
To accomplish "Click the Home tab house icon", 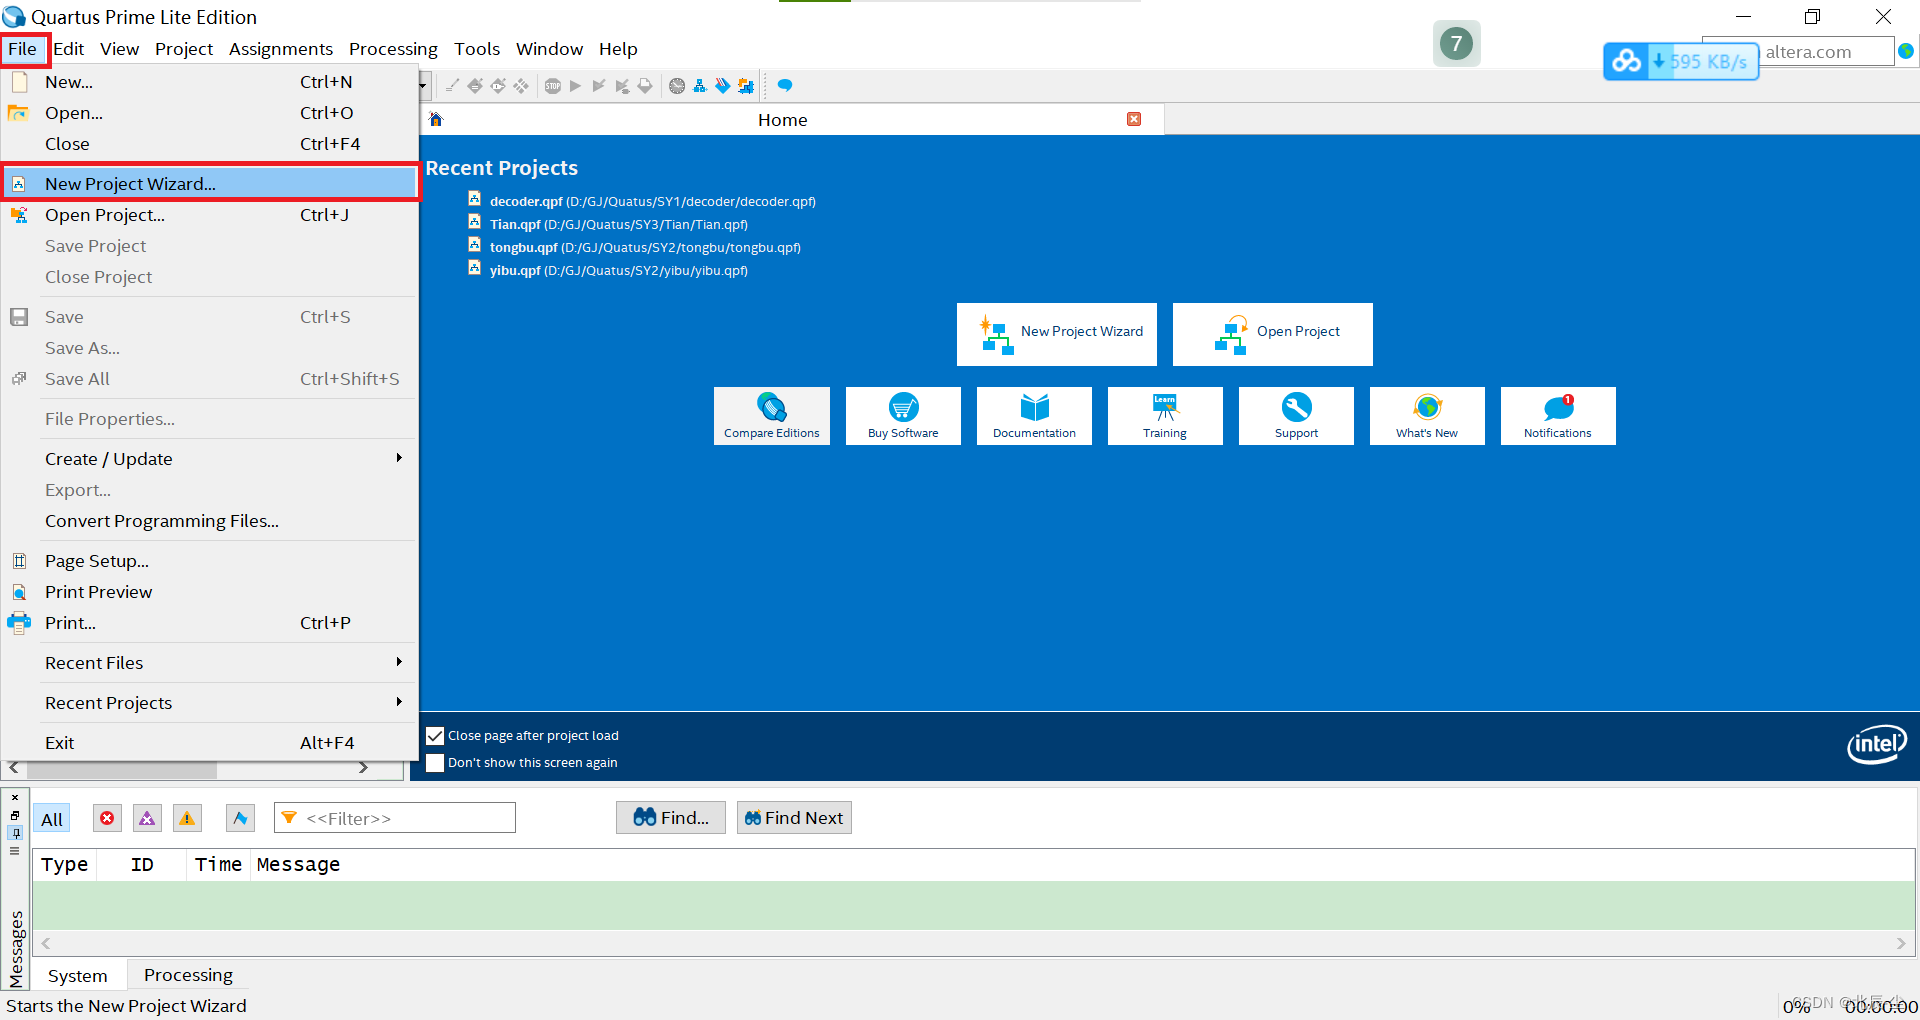I will pos(436,119).
